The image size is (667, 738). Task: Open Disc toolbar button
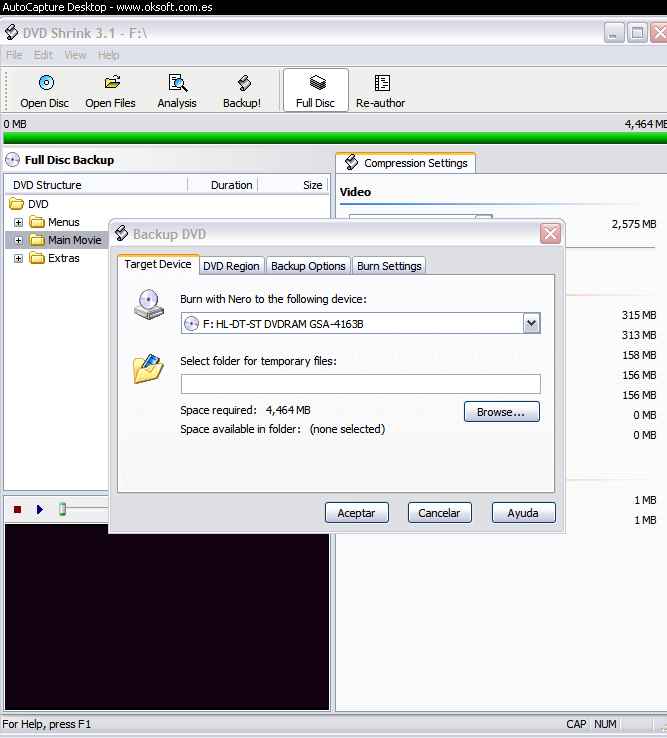click(45, 91)
